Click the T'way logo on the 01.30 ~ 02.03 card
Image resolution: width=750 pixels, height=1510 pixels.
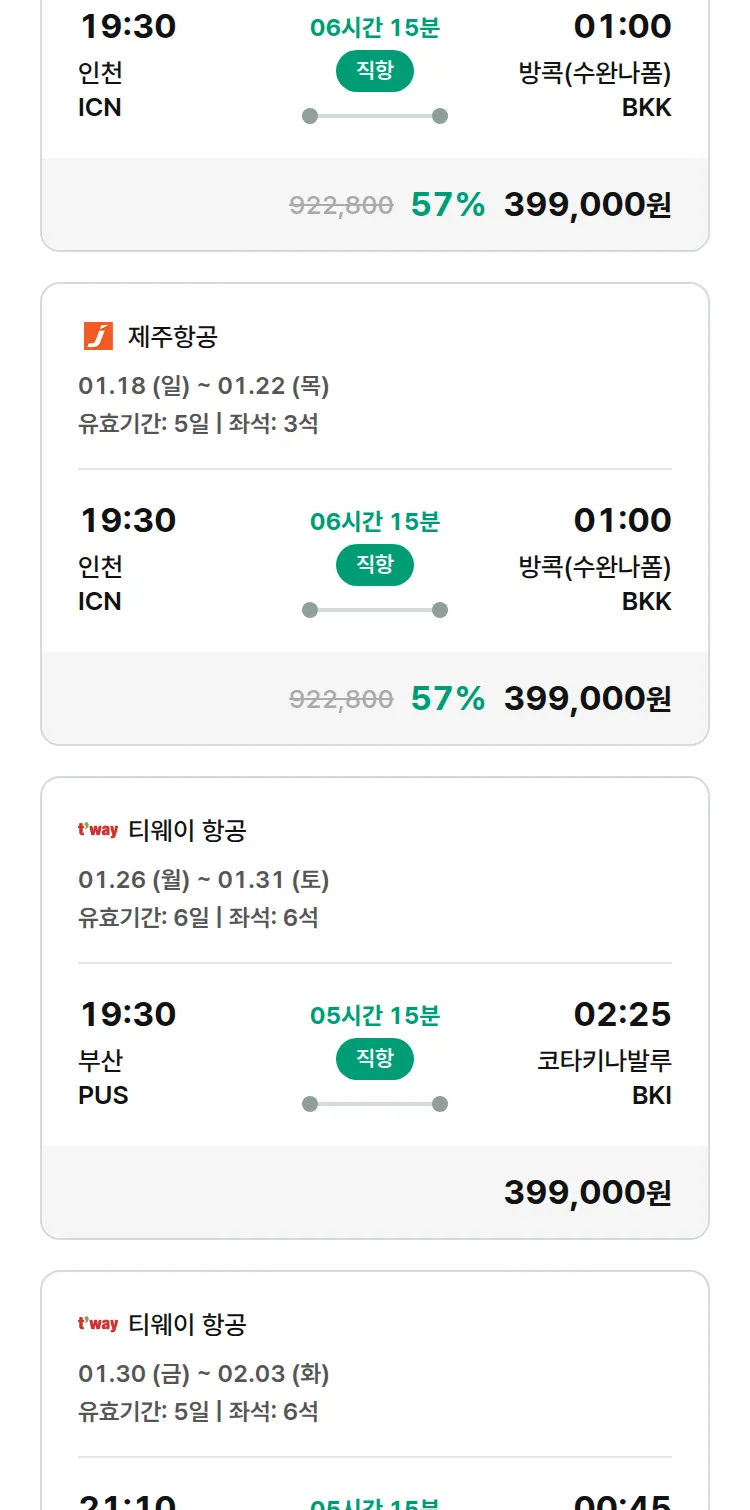(98, 1324)
